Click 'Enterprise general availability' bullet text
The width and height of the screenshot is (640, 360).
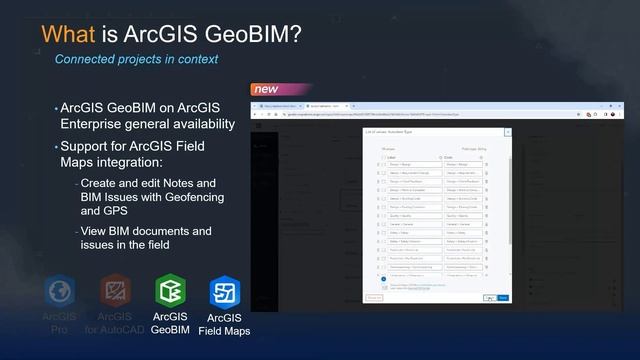tap(148, 124)
